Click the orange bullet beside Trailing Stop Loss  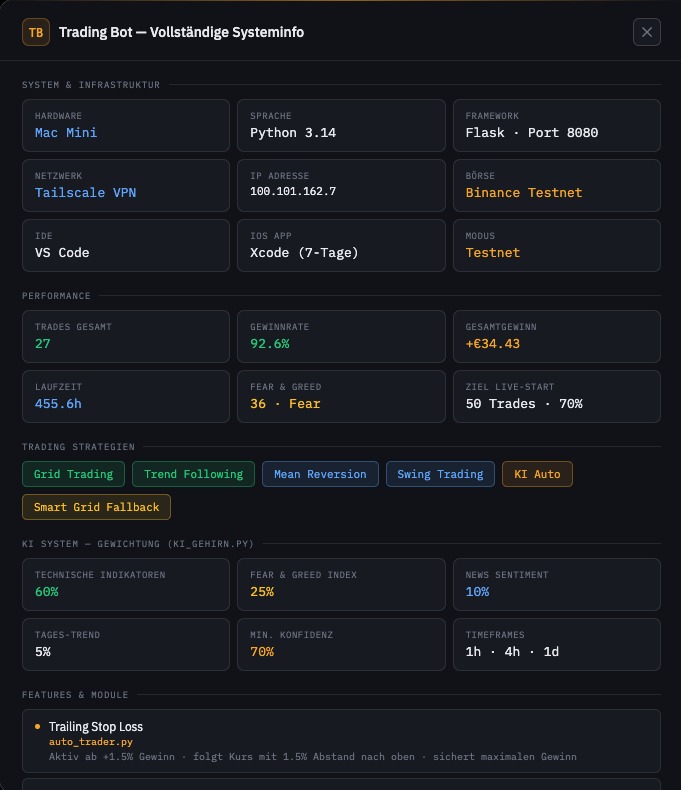pyautogui.click(x=37, y=727)
